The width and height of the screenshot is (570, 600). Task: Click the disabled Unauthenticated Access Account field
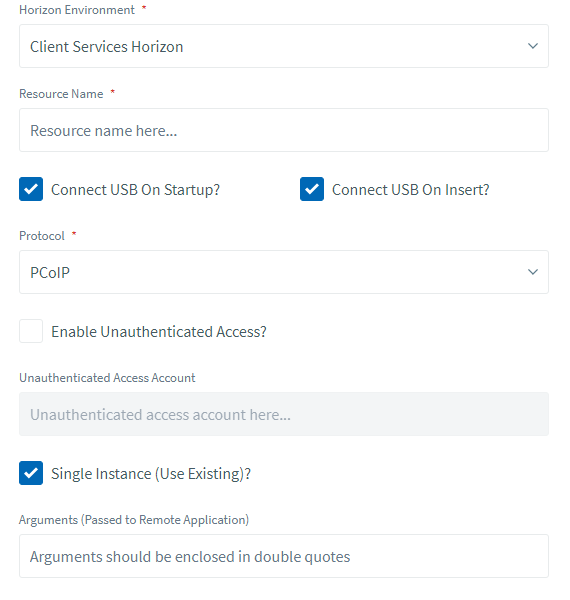click(x=284, y=414)
